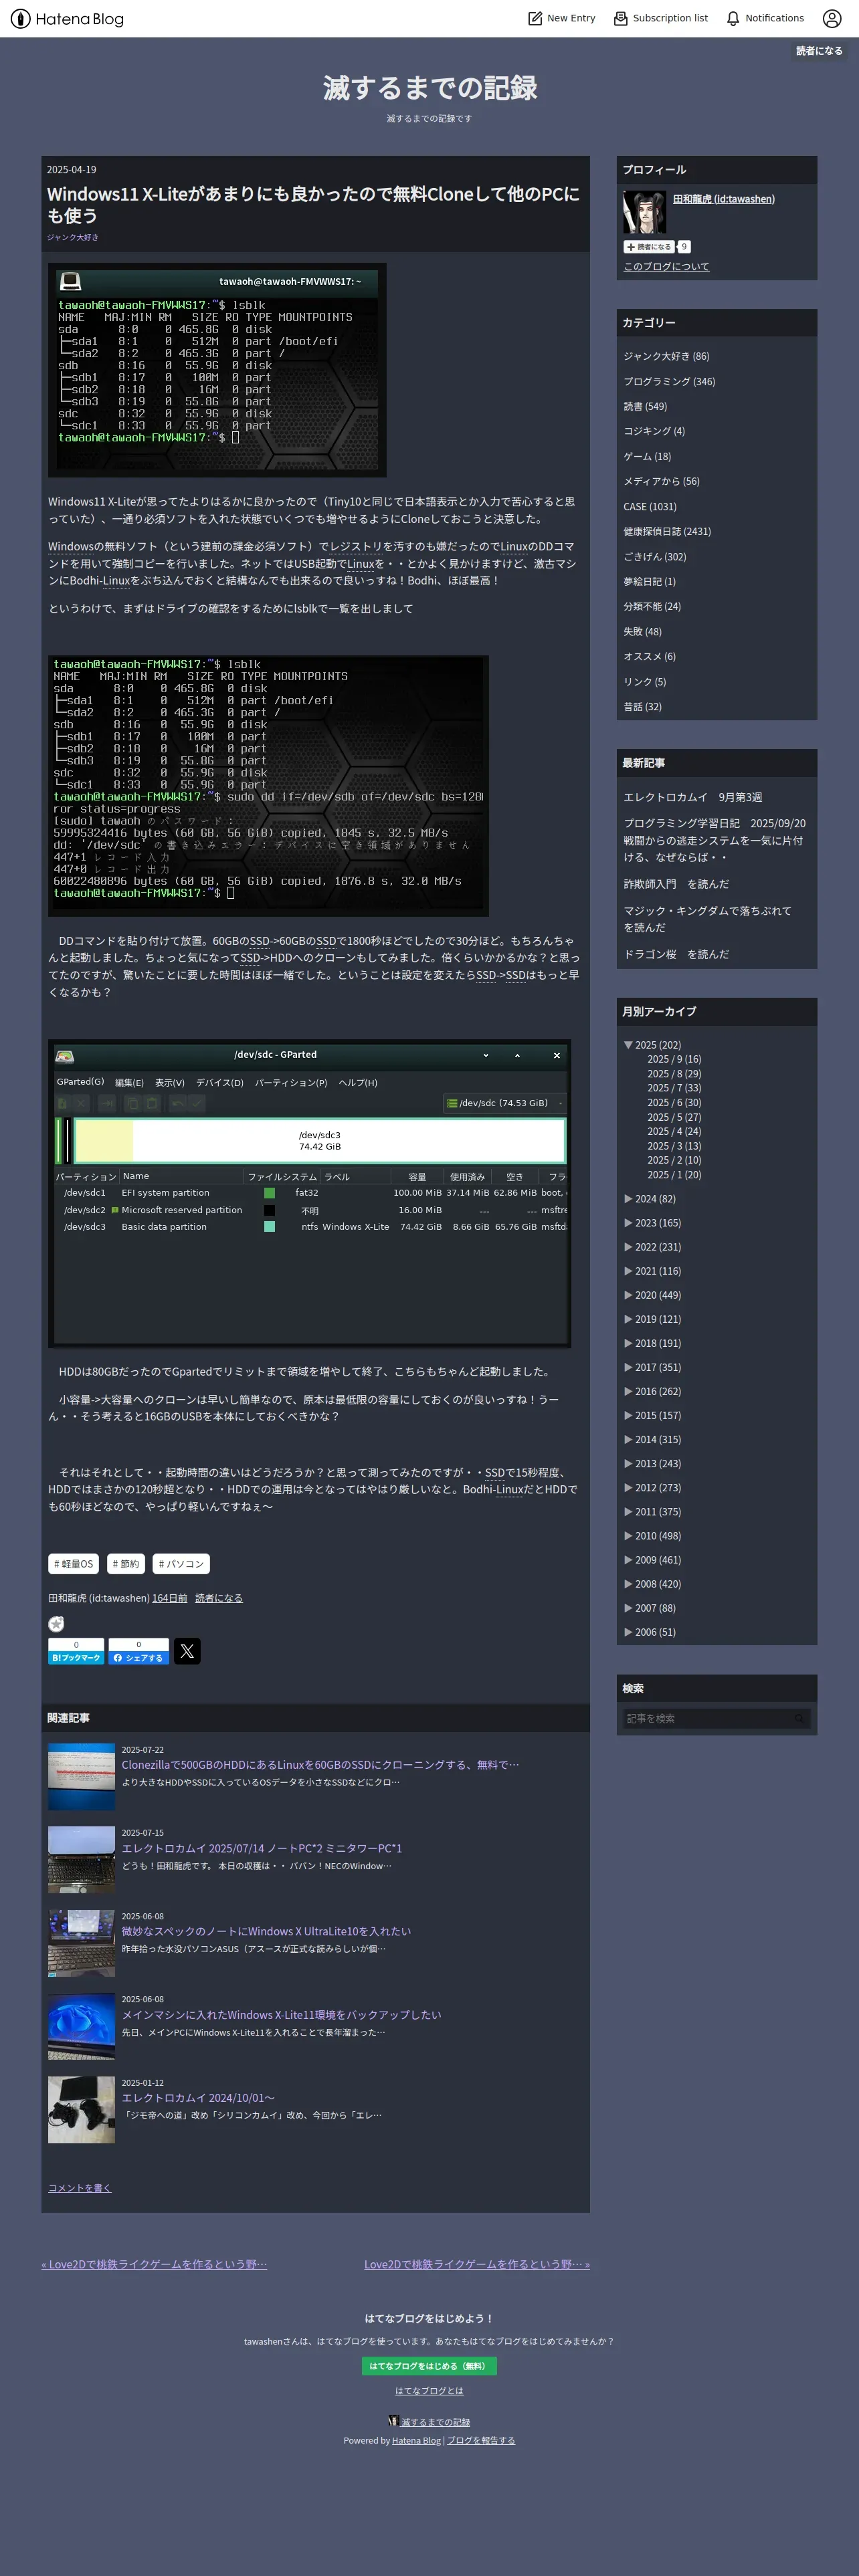Click the 読者になる button at the page top
Screen dimensions: 859x2576
pyautogui.click(x=819, y=51)
